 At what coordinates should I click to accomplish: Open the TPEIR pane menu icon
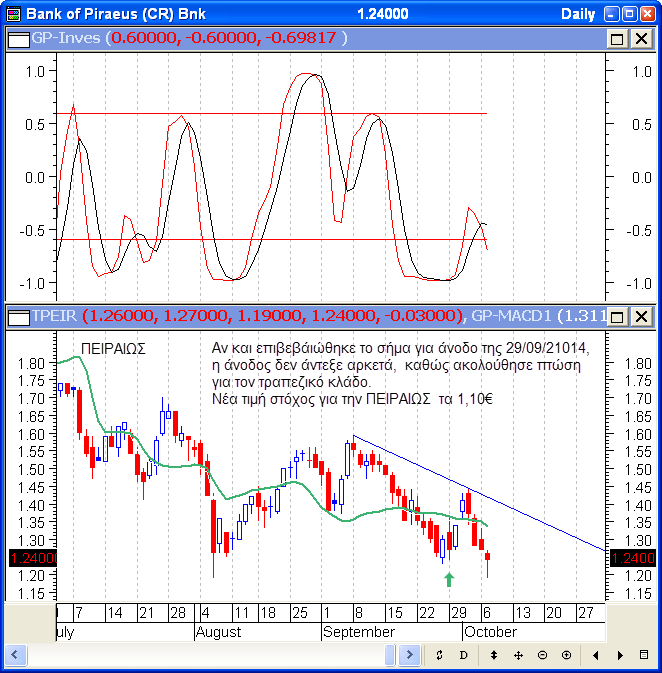point(17,317)
